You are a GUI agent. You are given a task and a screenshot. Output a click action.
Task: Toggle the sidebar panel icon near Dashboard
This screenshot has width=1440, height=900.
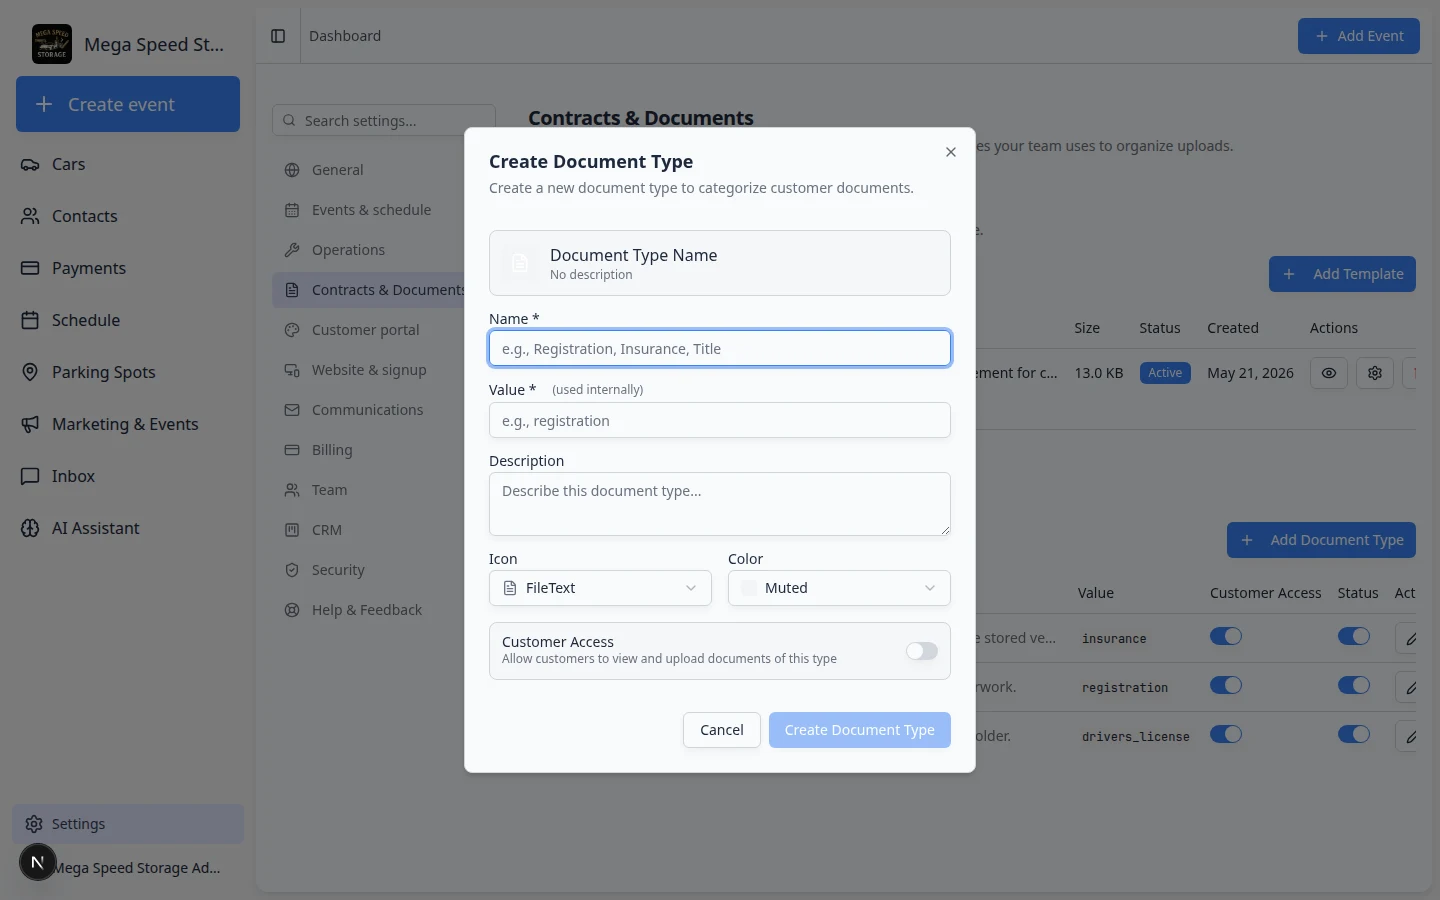[278, 36]
